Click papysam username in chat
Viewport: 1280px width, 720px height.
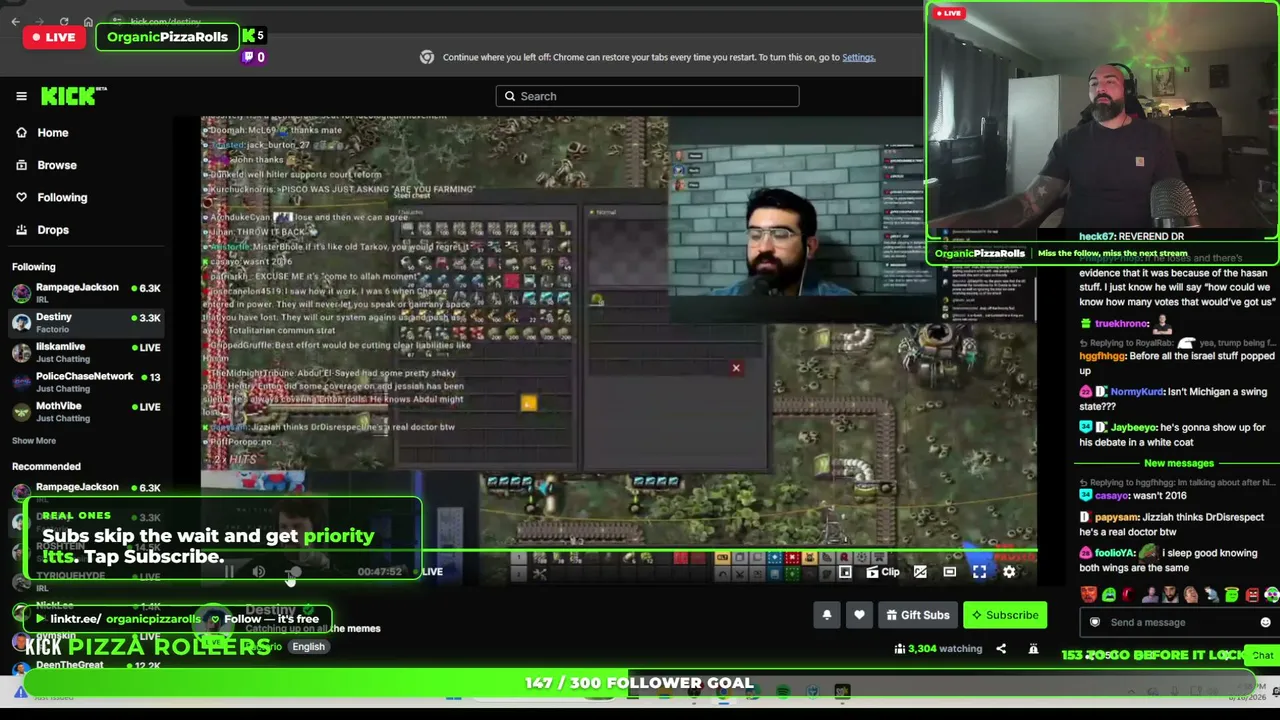pyautogui.click(x=1117, y=517)
